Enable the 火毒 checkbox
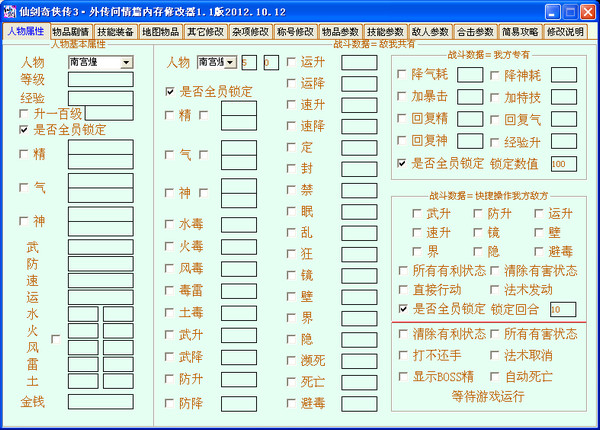The width and height of the screenshot is (600, 430). [169, 246]
